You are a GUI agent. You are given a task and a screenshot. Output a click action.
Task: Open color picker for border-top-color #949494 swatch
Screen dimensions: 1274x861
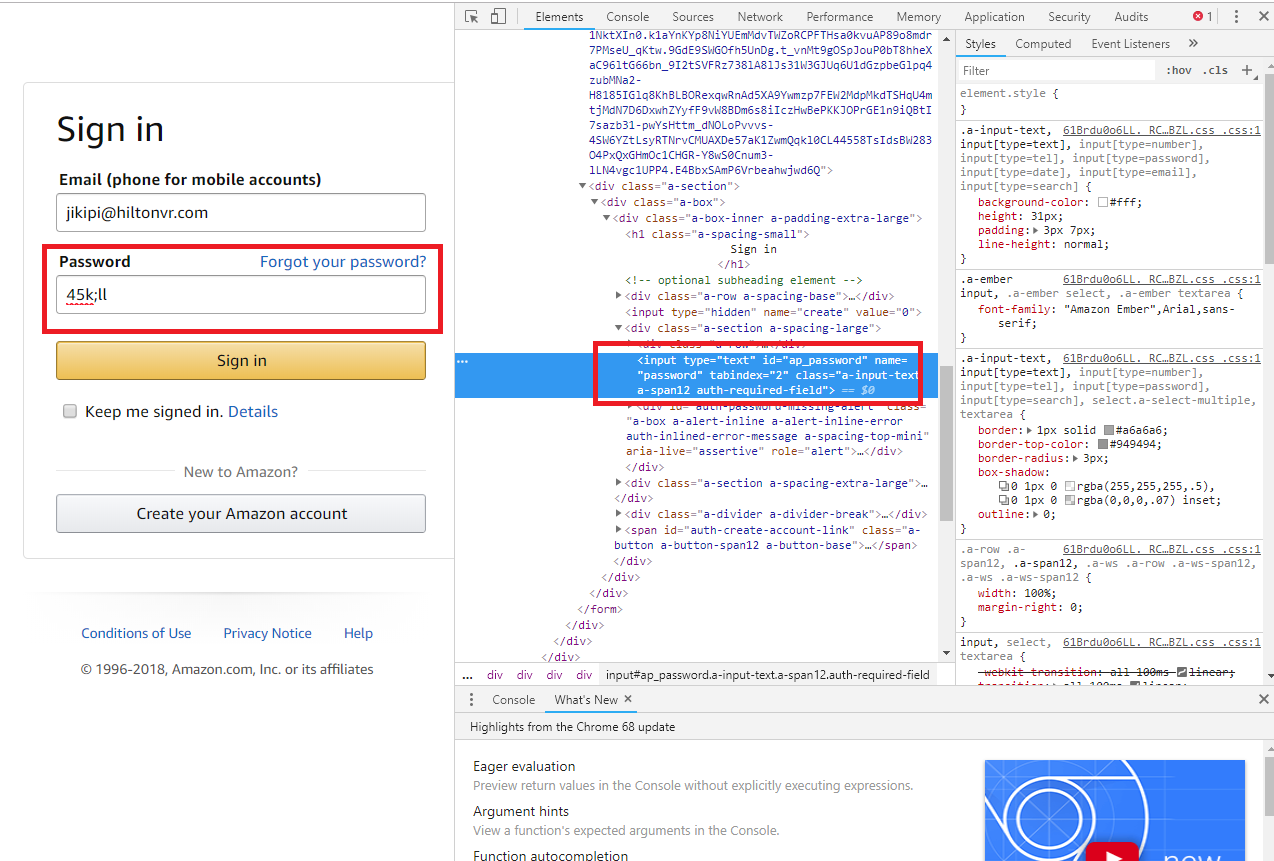1102,444
